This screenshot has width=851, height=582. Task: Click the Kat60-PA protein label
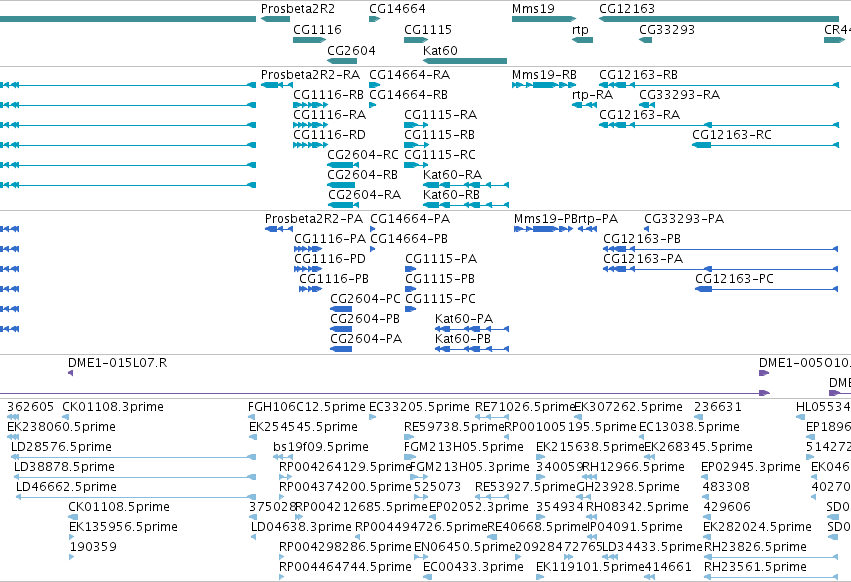pyautogui.click(x=464, y=319)
